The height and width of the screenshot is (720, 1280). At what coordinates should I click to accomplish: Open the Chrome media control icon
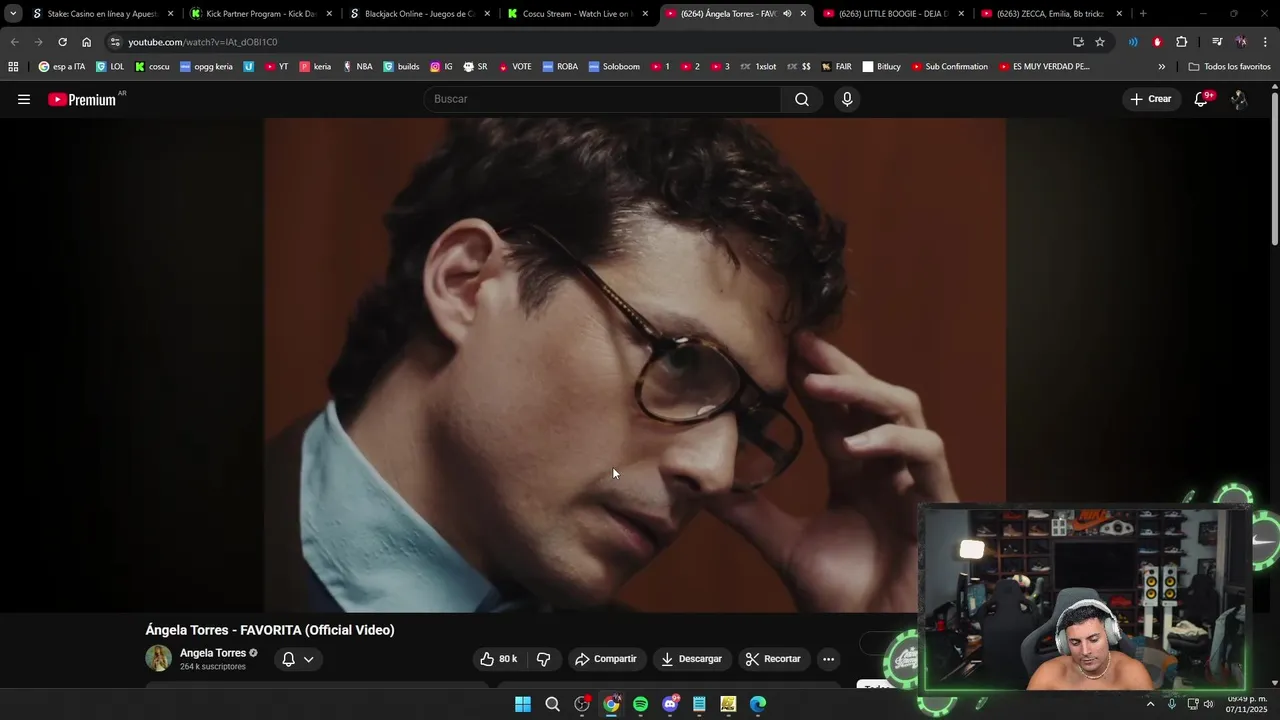click(1217, 42)
